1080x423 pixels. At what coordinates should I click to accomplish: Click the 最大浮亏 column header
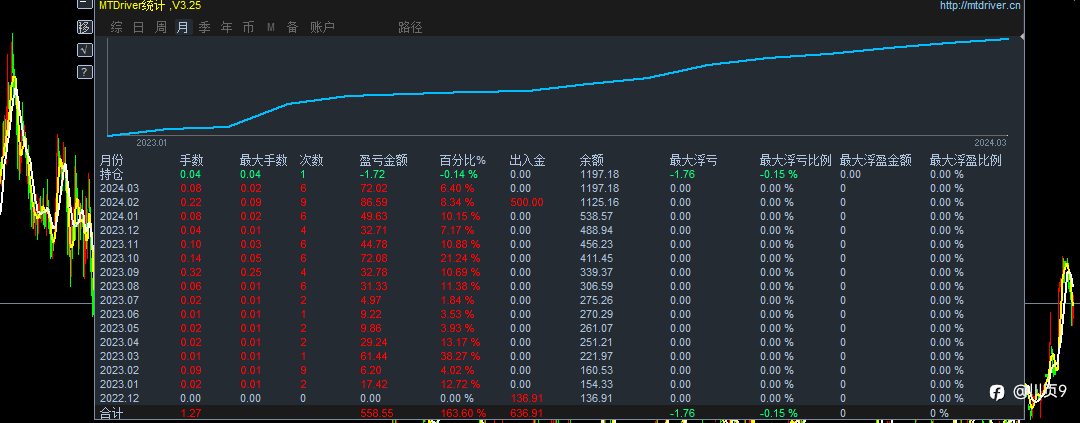point(694,161)
